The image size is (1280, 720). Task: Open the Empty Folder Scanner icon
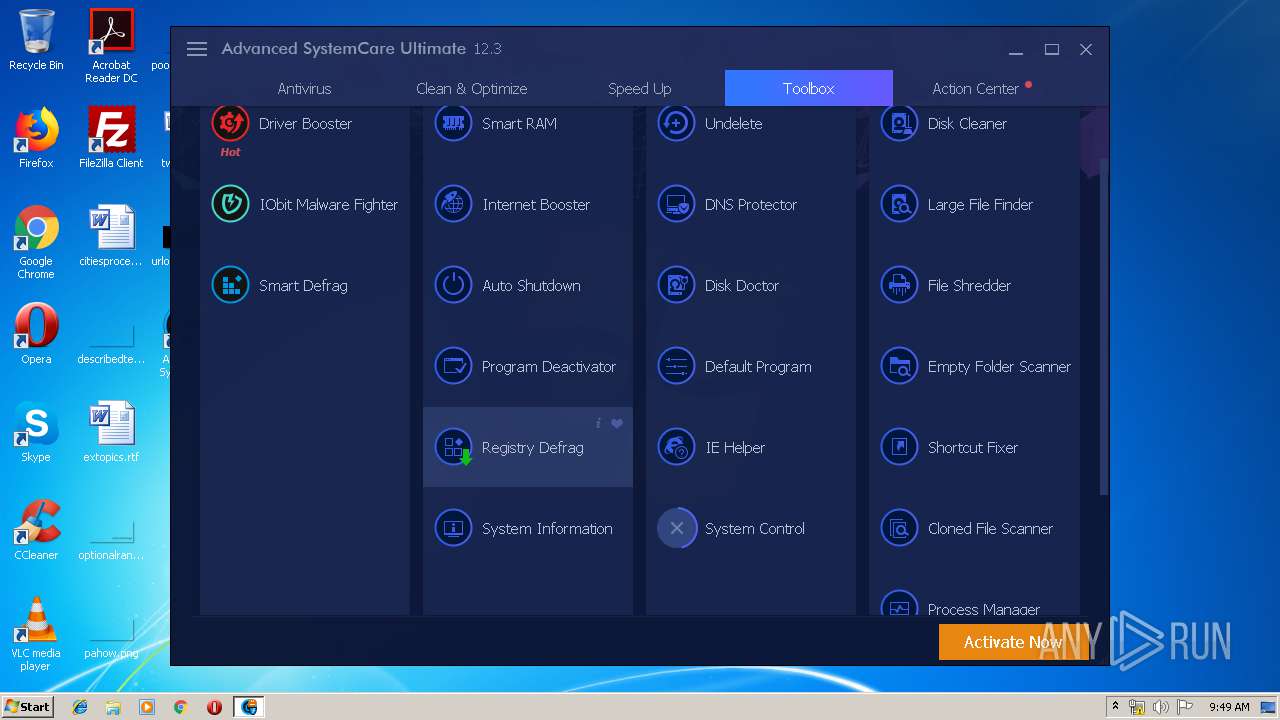pyautogui.click(x=899, y=366)
